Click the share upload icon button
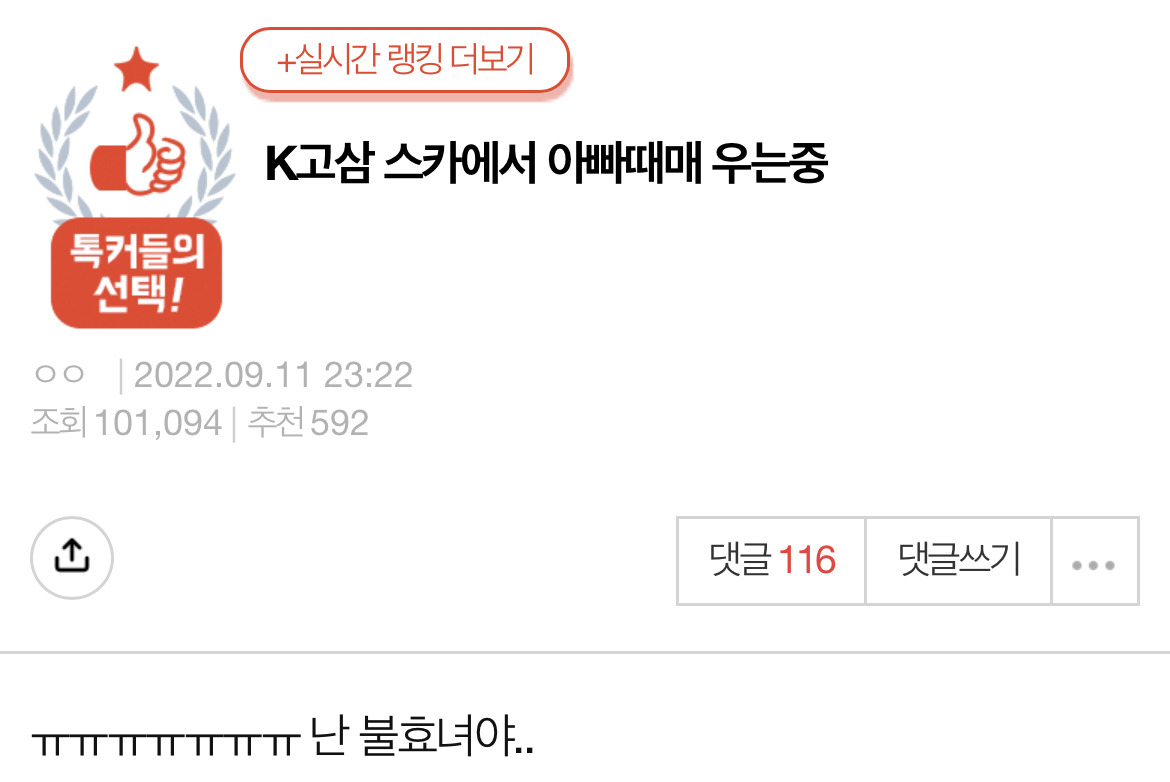Screen dimensions: 1170x782 click(x=72, y=557)
